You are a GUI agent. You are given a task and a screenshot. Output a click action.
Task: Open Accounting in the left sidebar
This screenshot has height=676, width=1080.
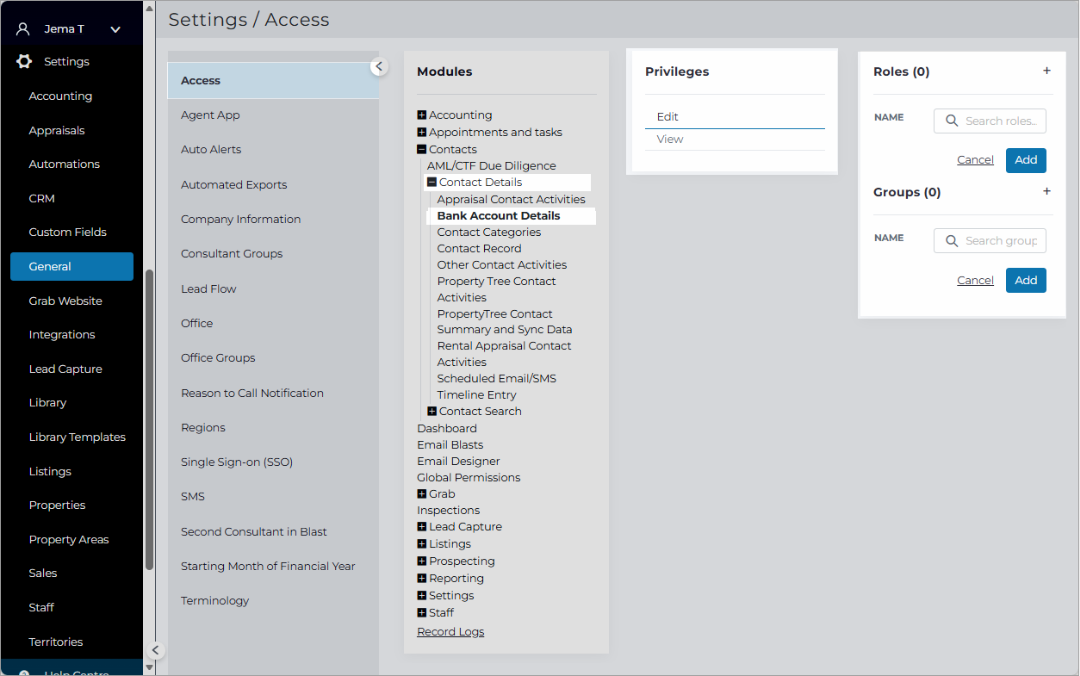pos(61,96)
